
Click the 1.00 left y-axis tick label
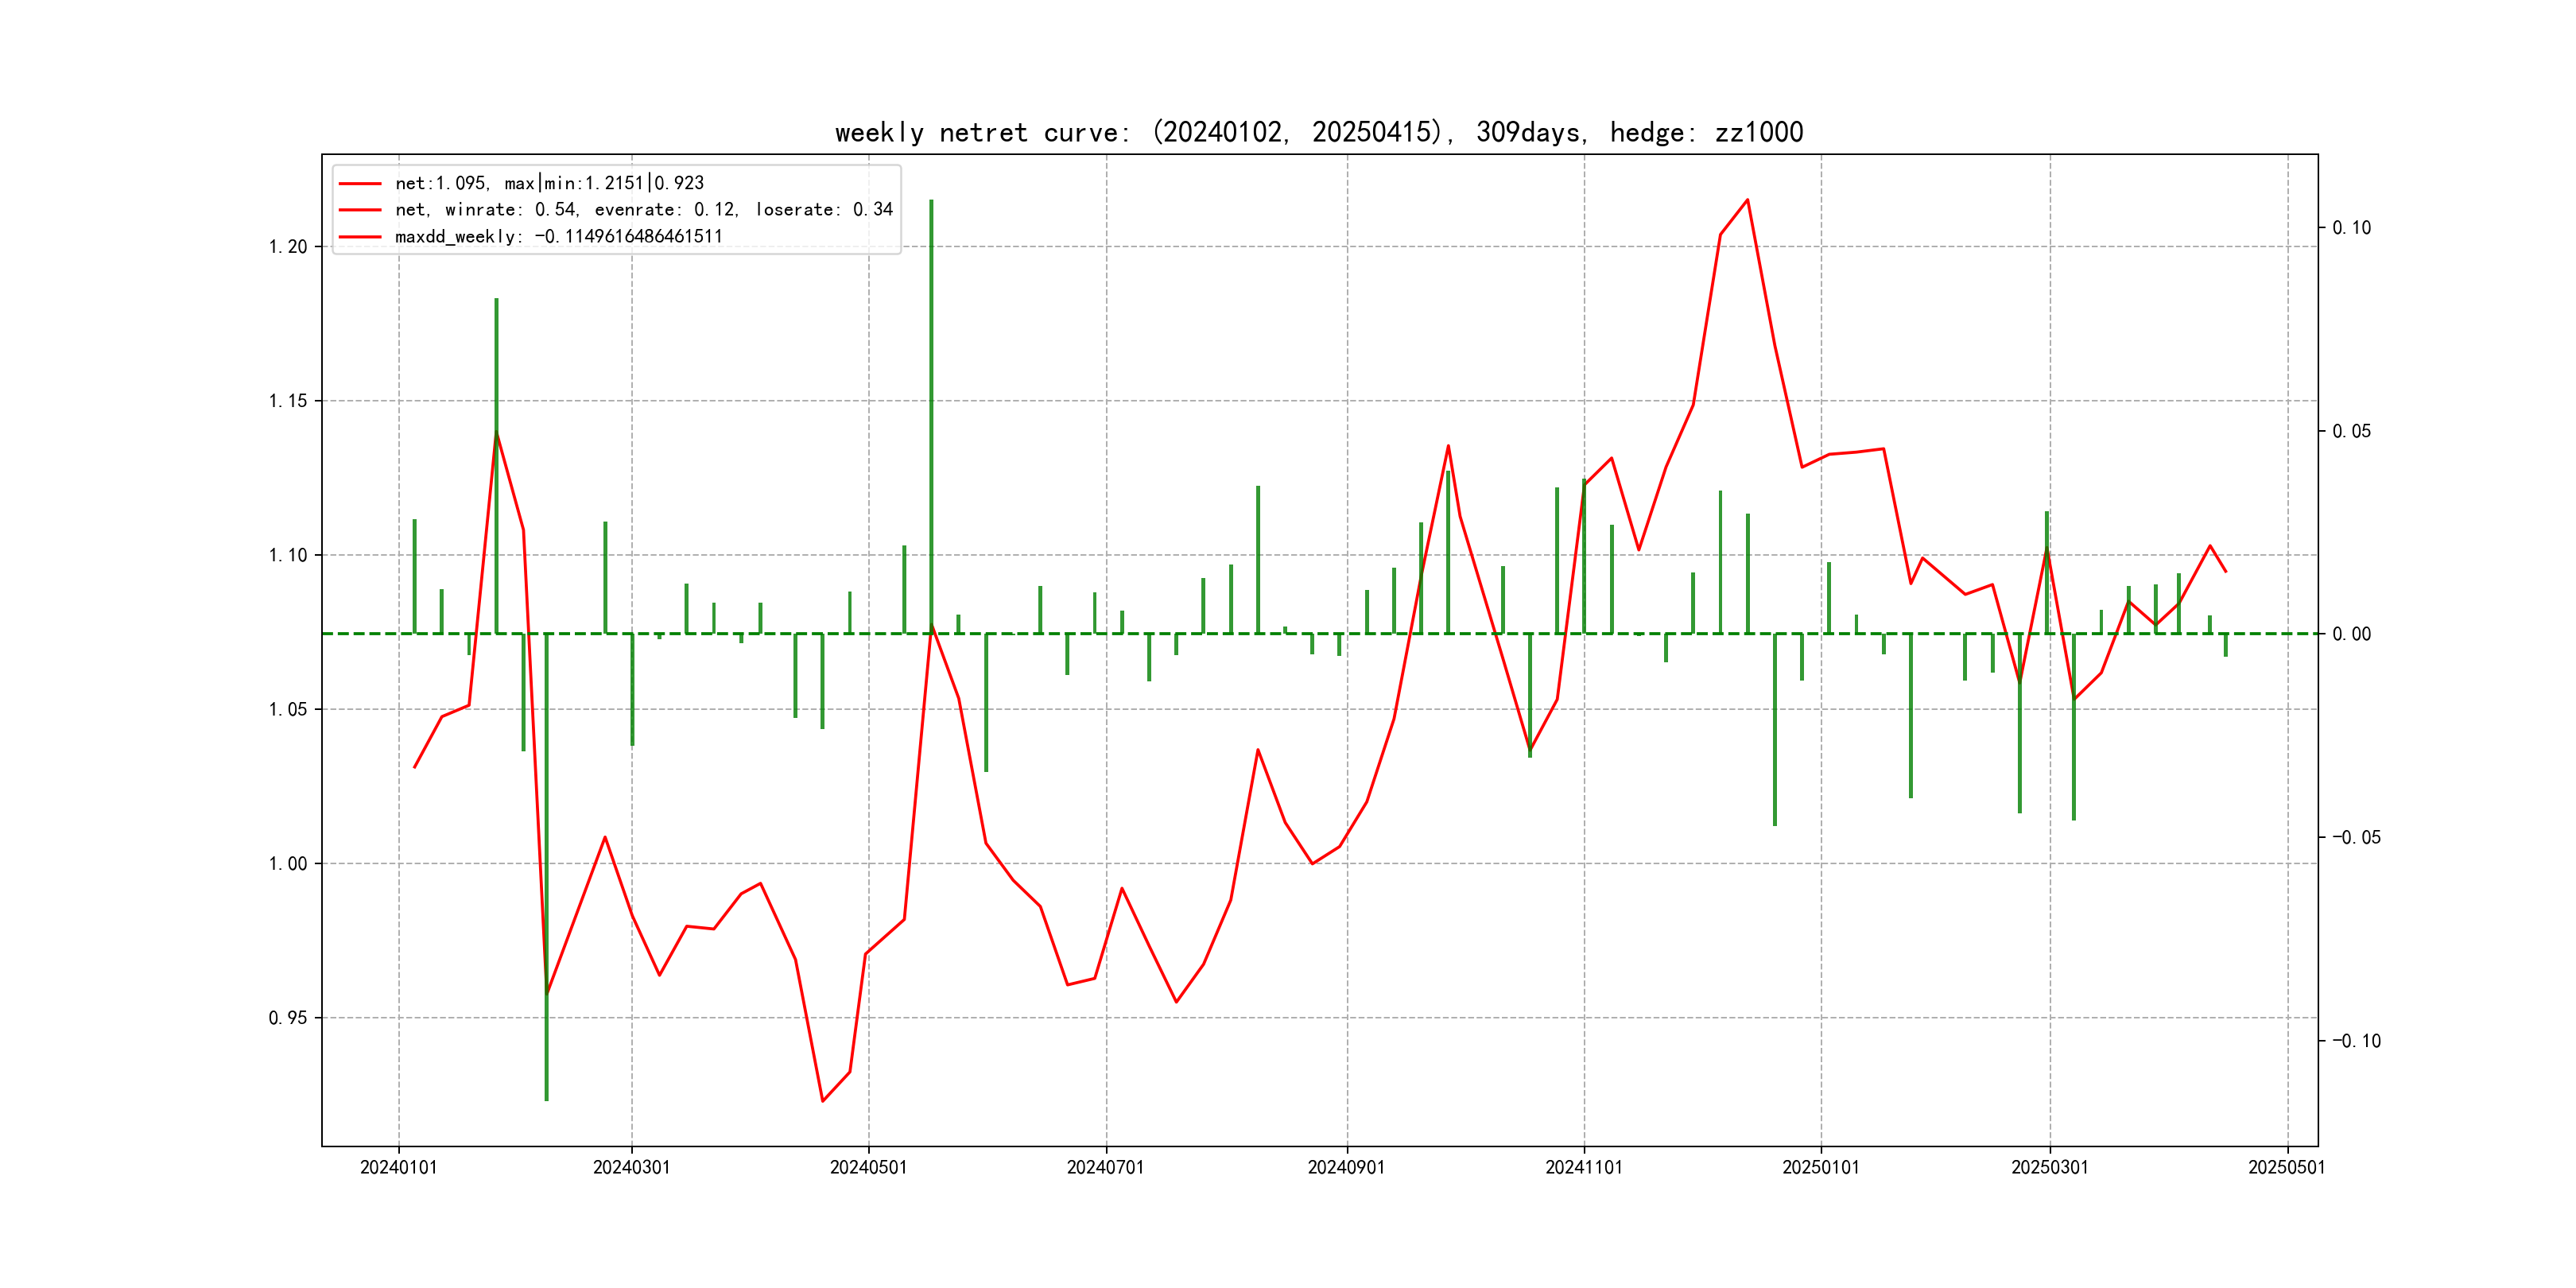(x=288, y=864)
